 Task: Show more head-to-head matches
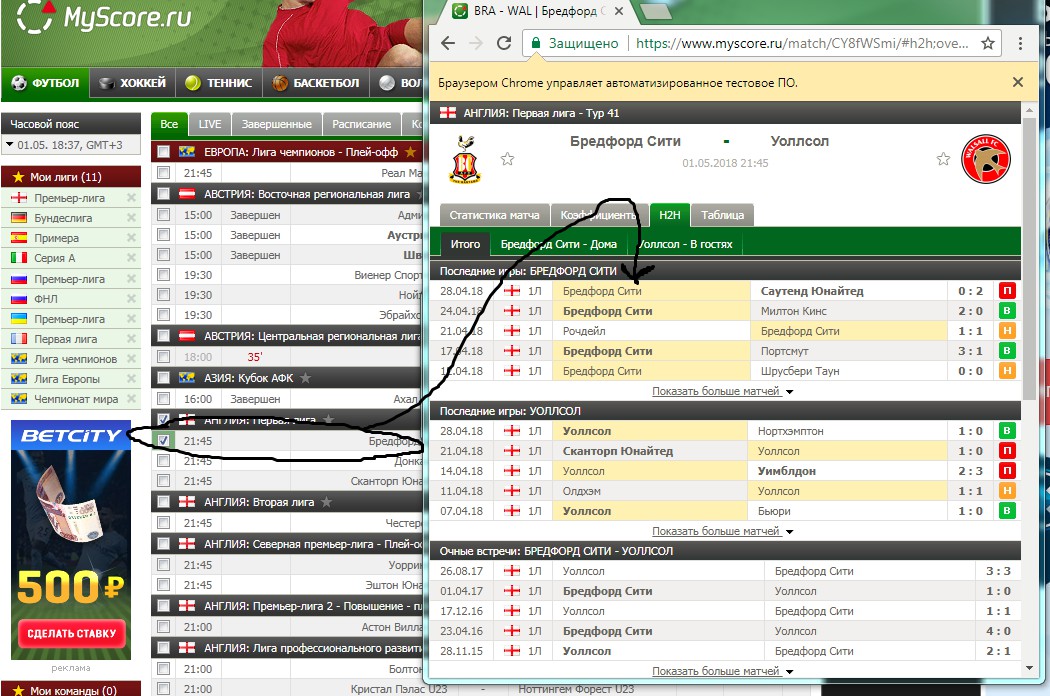point(722,671)
